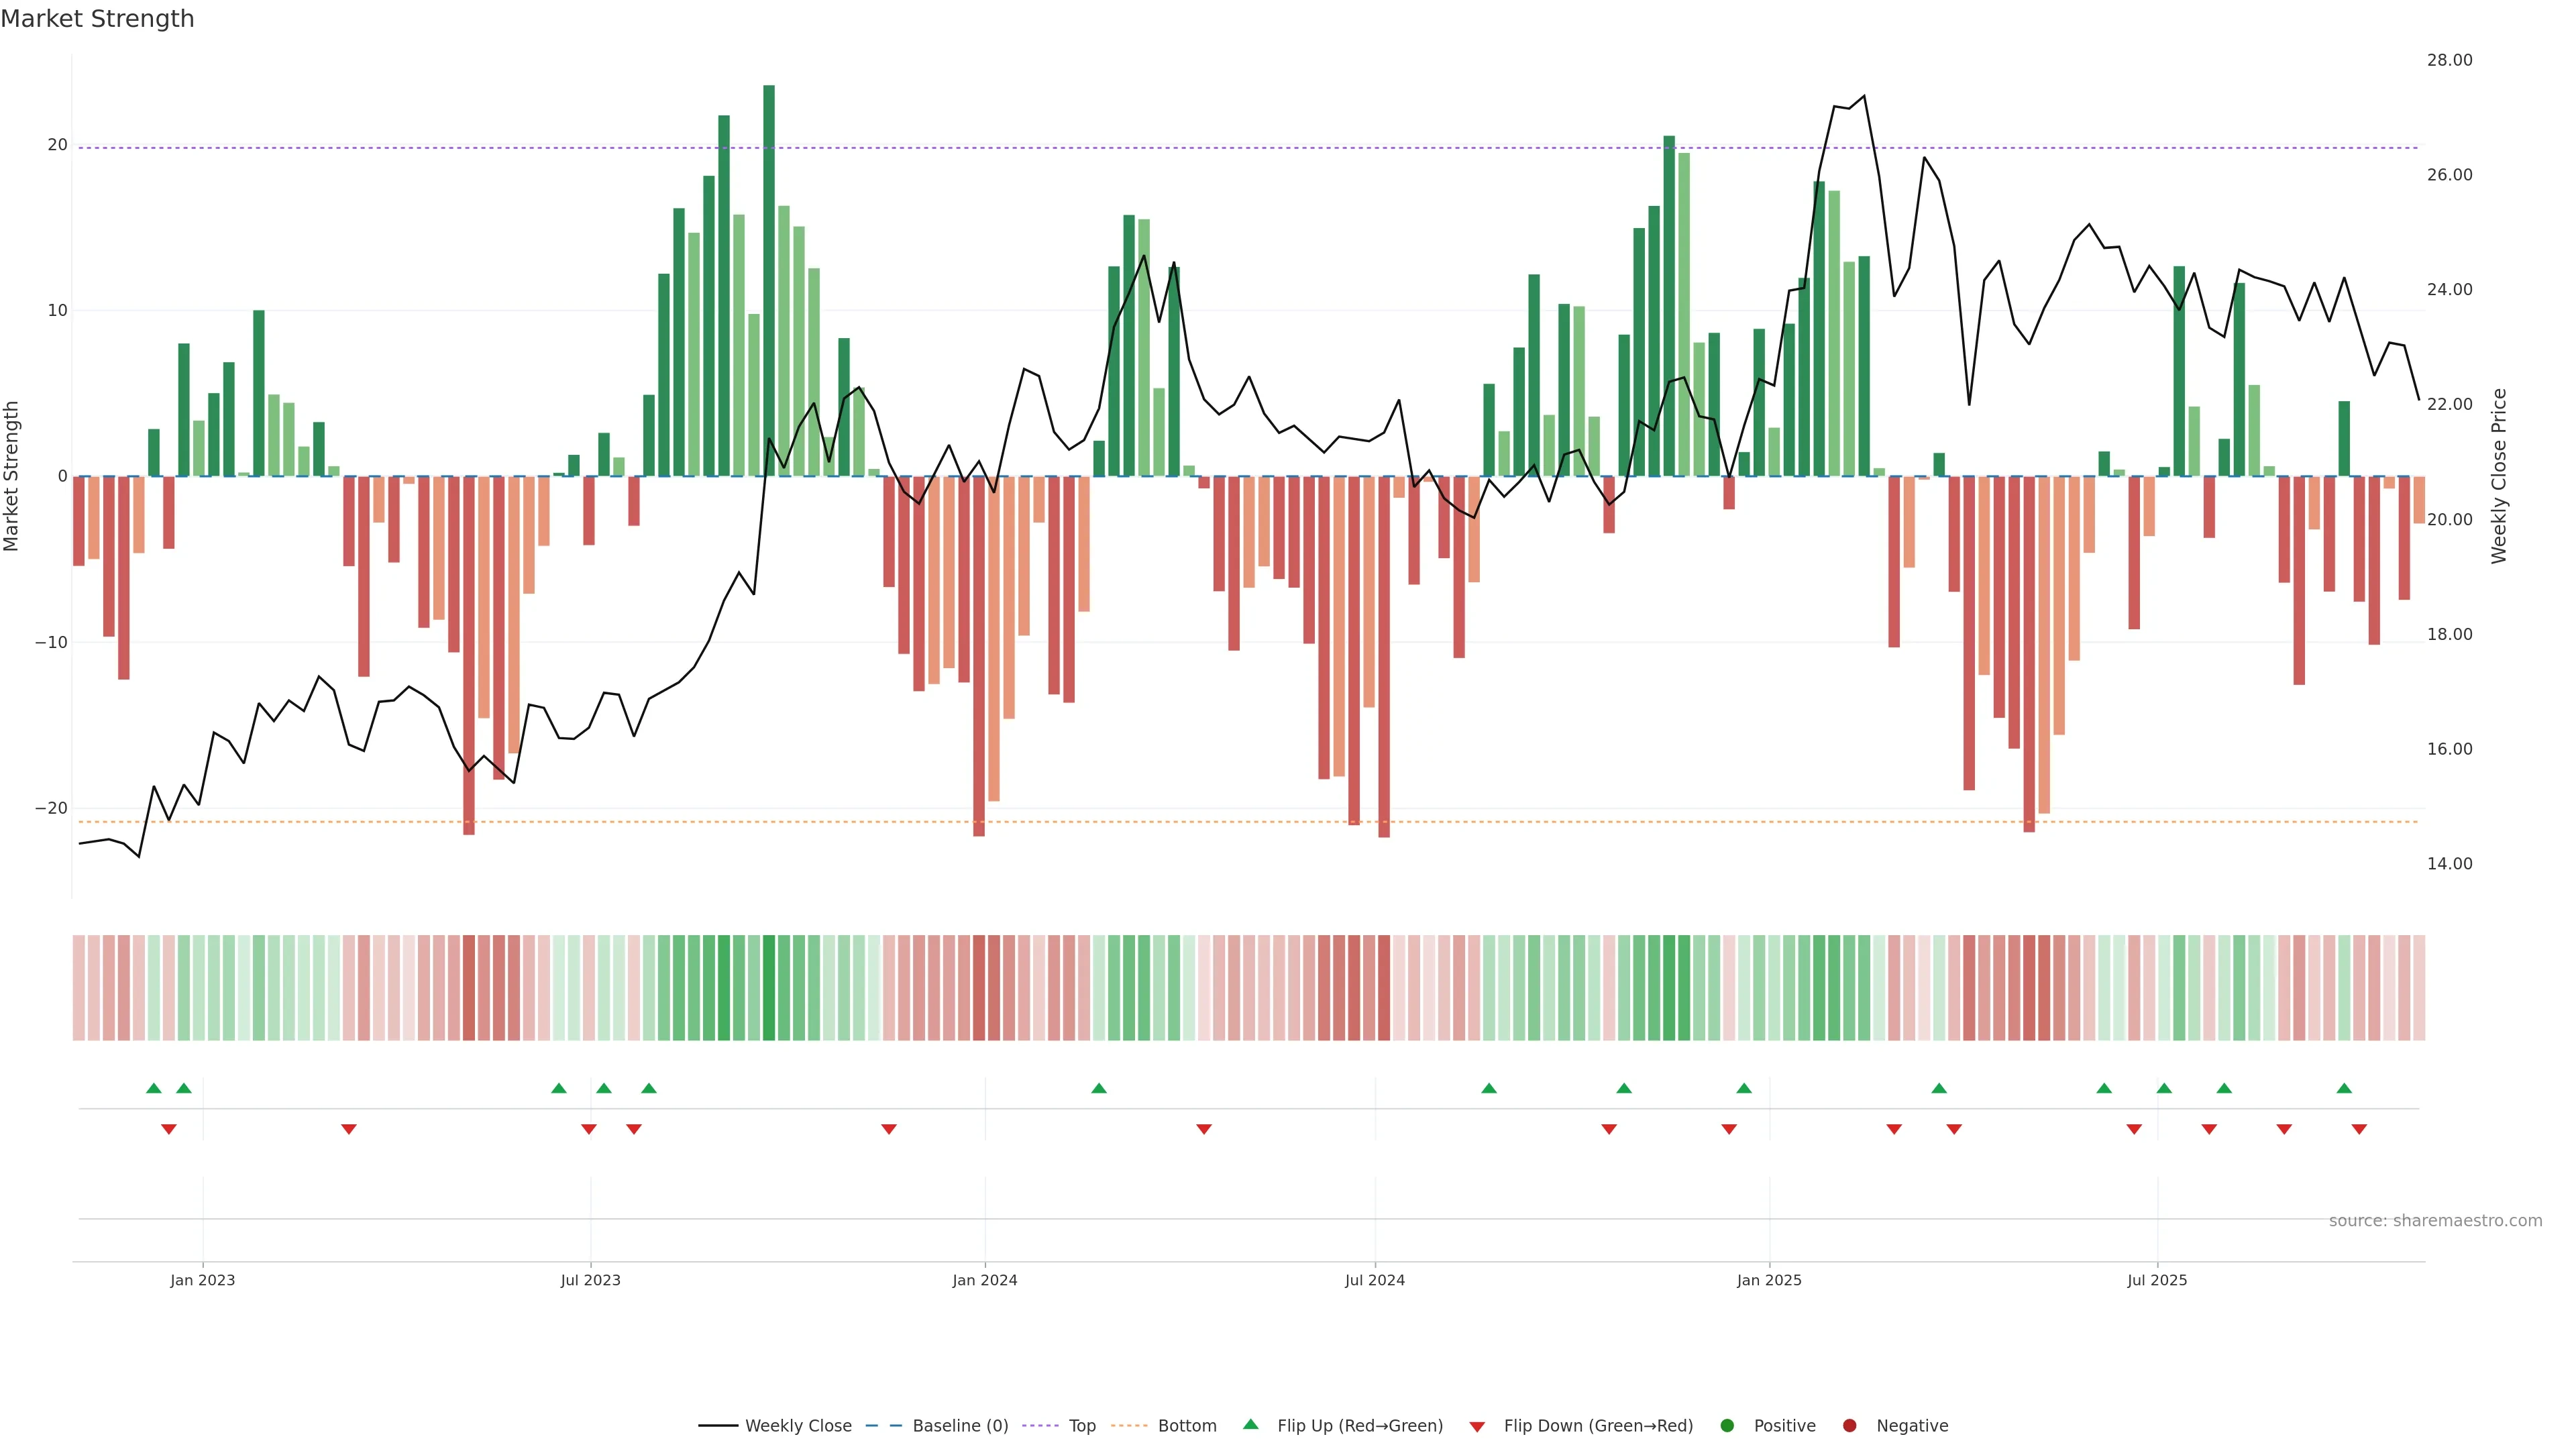This screenshot has width=2576, height=1449.
Task: Click the flip-up marker near Jan 2024
Action: point(1099,1088)
